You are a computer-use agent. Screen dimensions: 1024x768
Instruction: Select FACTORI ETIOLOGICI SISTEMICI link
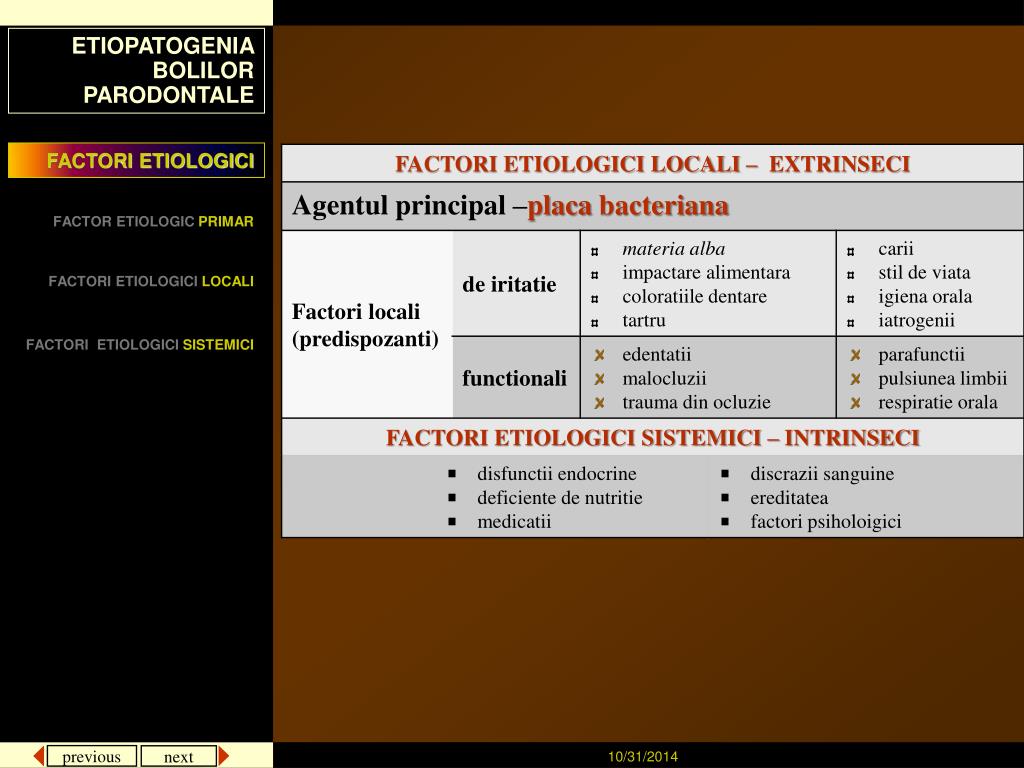pyautogui.click(x=140, y=345)
